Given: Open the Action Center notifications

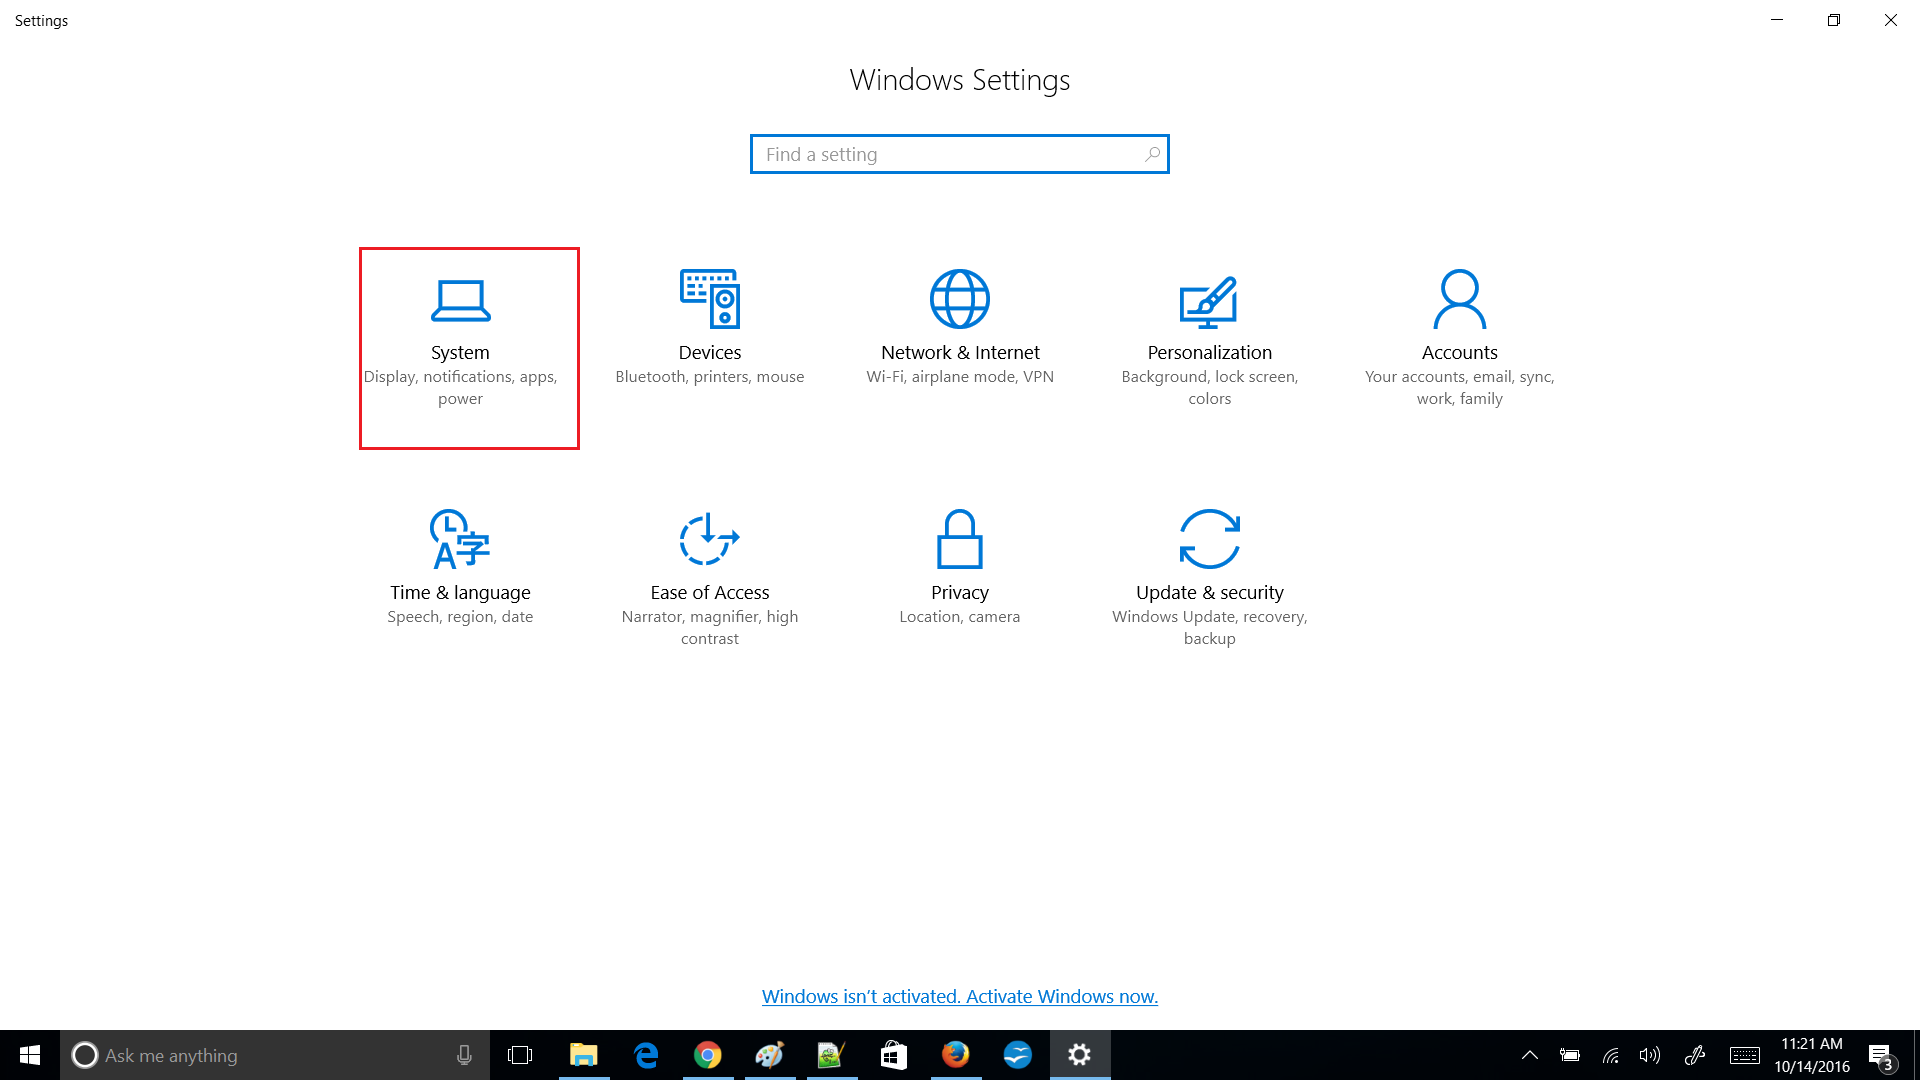Looking at the screenshot, I should tap(1882, 1057).
